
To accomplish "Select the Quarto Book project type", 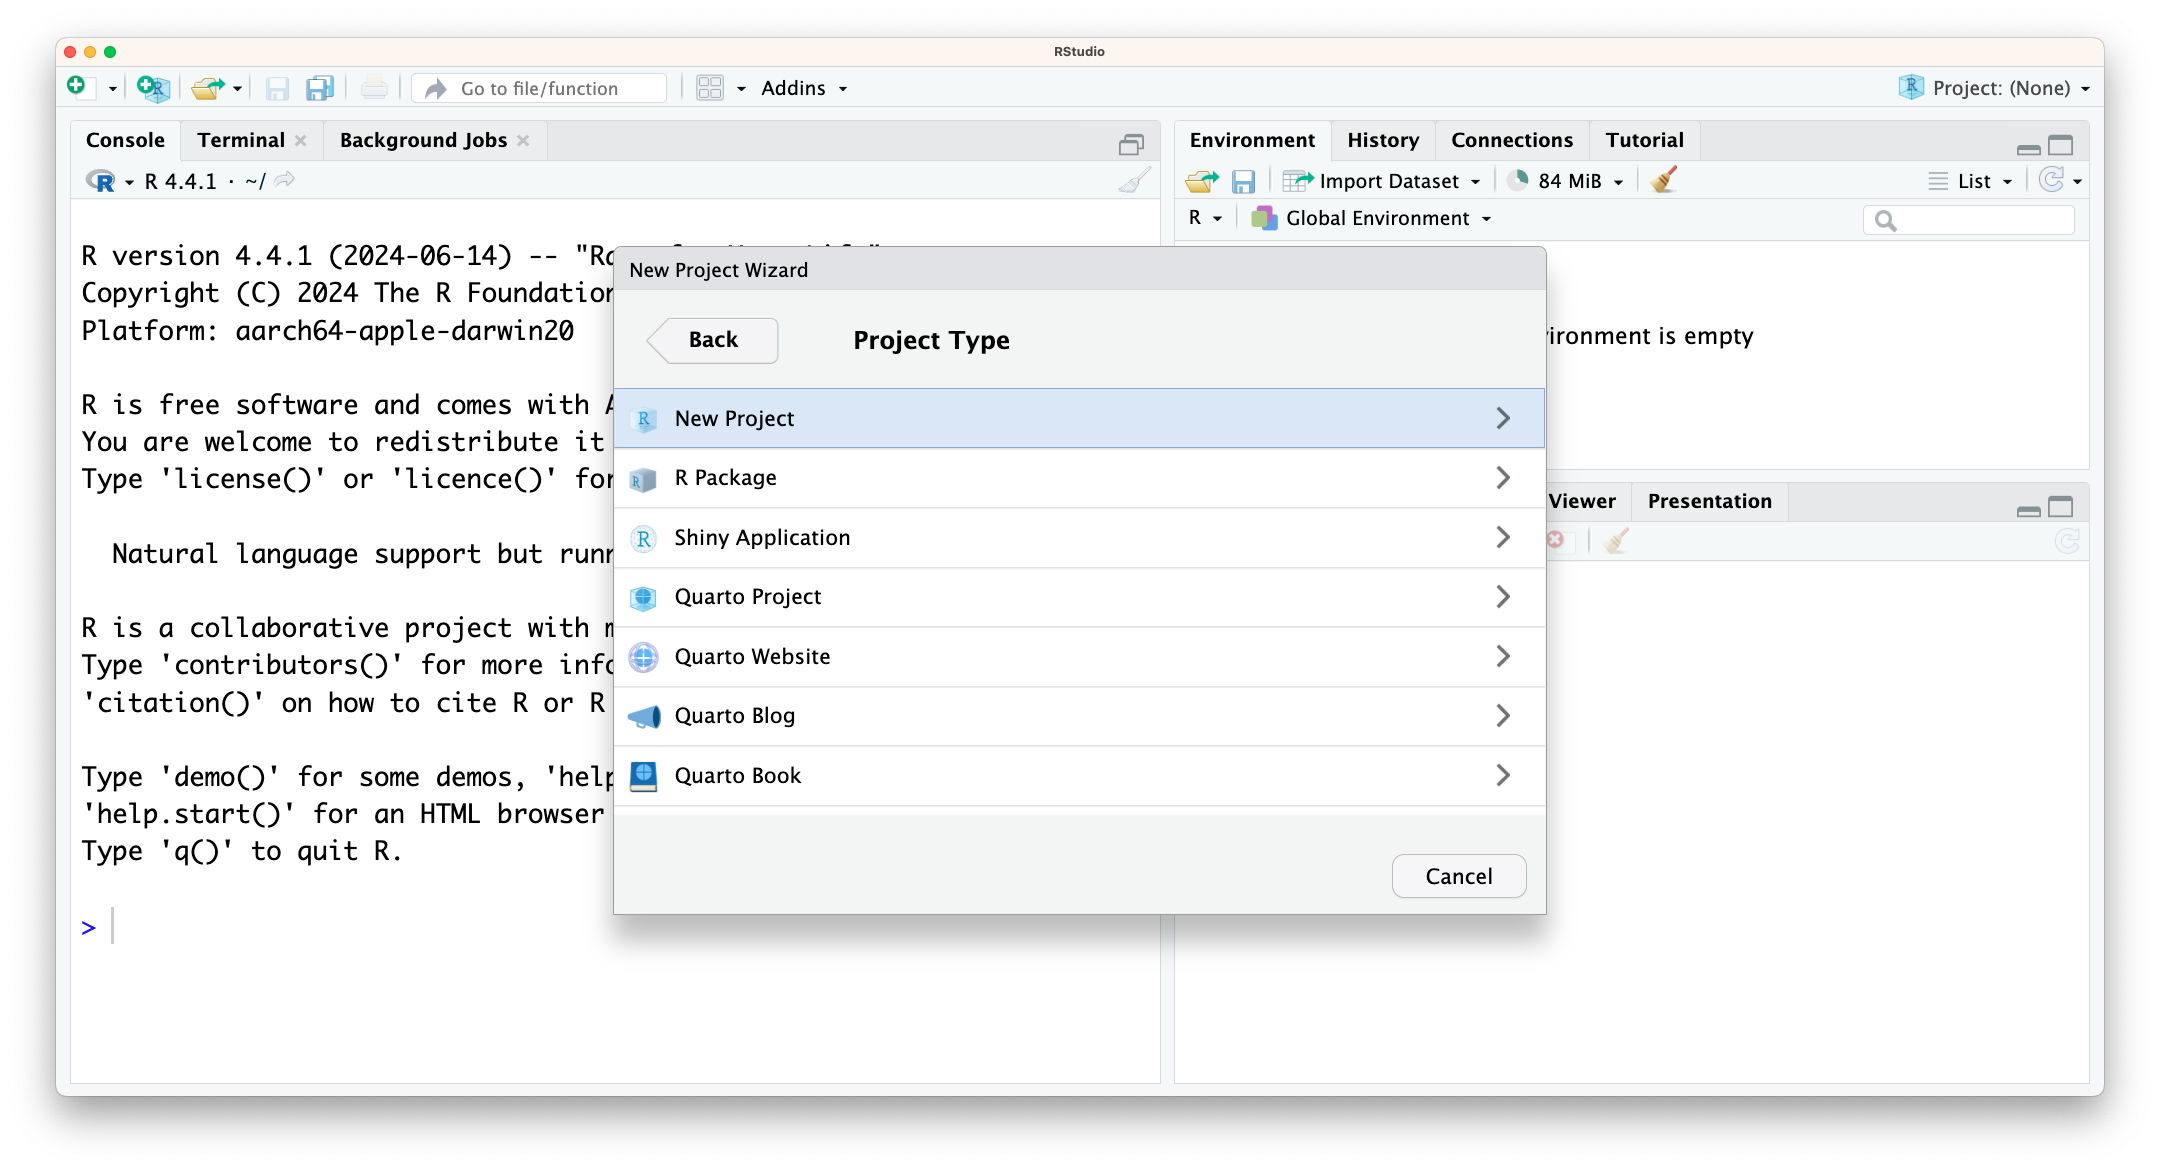I will tap(1080, 776).
